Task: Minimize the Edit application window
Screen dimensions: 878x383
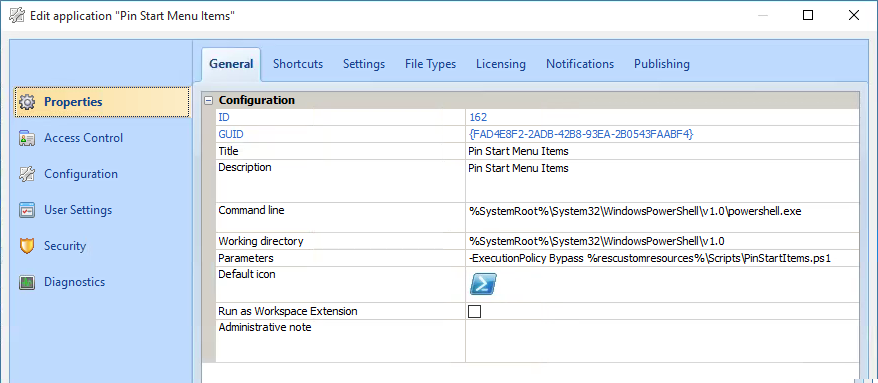Action: click(x=762, y=15)
